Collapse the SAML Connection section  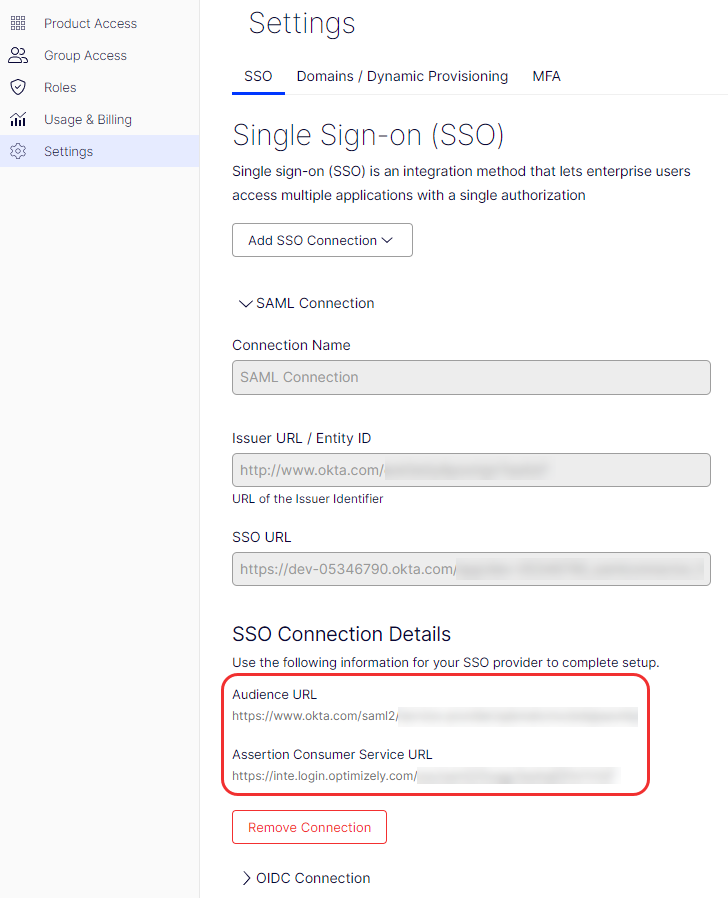pos(307,304)
